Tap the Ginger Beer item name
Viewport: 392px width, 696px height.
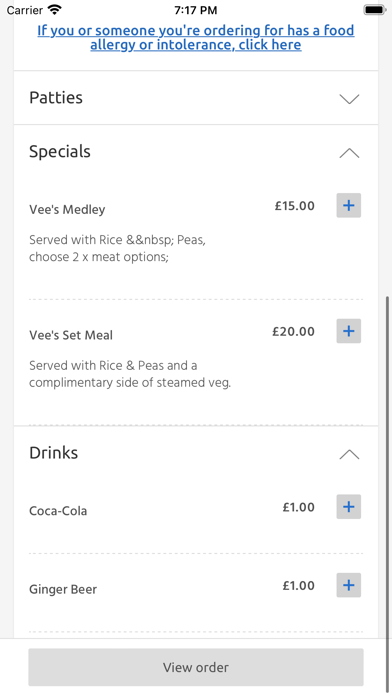63,589
